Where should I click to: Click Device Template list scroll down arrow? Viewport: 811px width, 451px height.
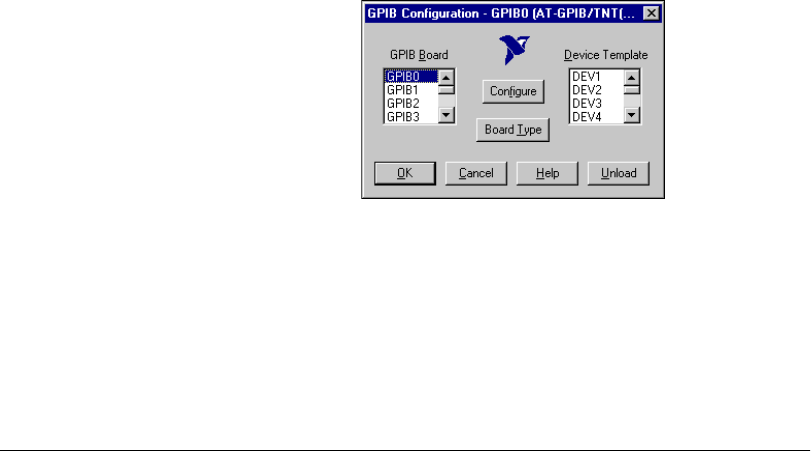pos(632,115)
